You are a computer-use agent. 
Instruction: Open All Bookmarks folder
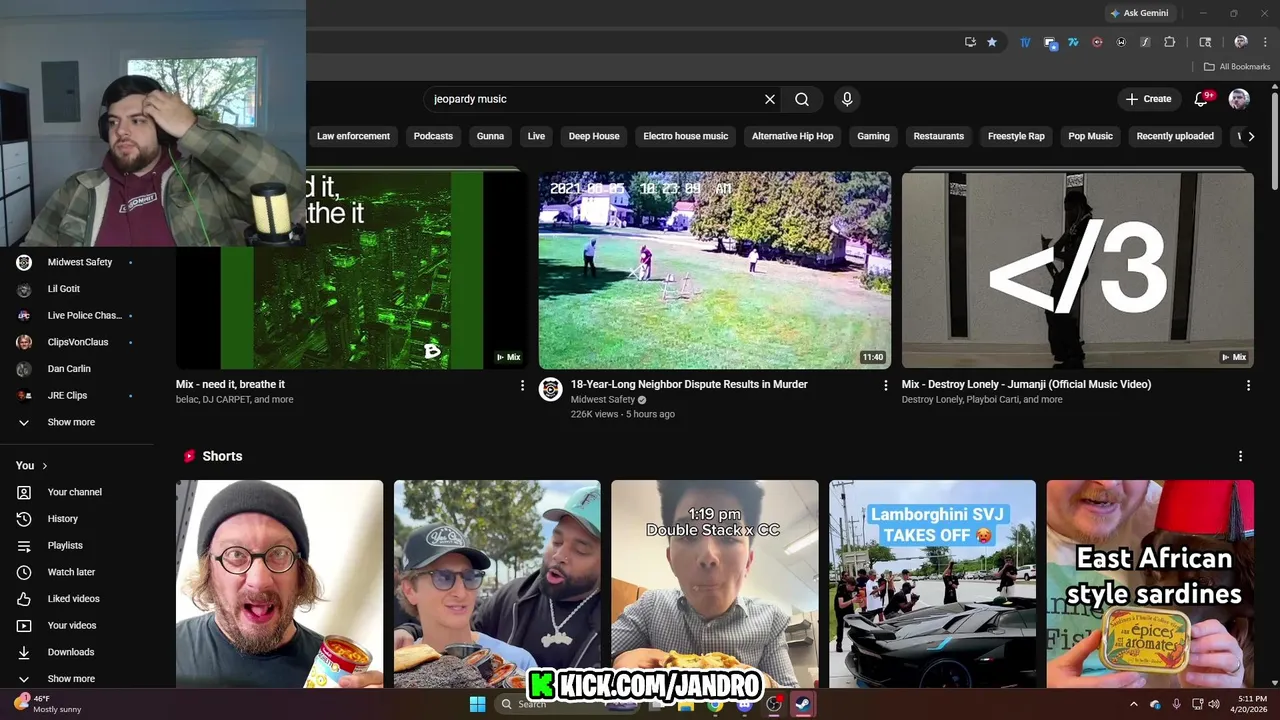(1237, 67)
